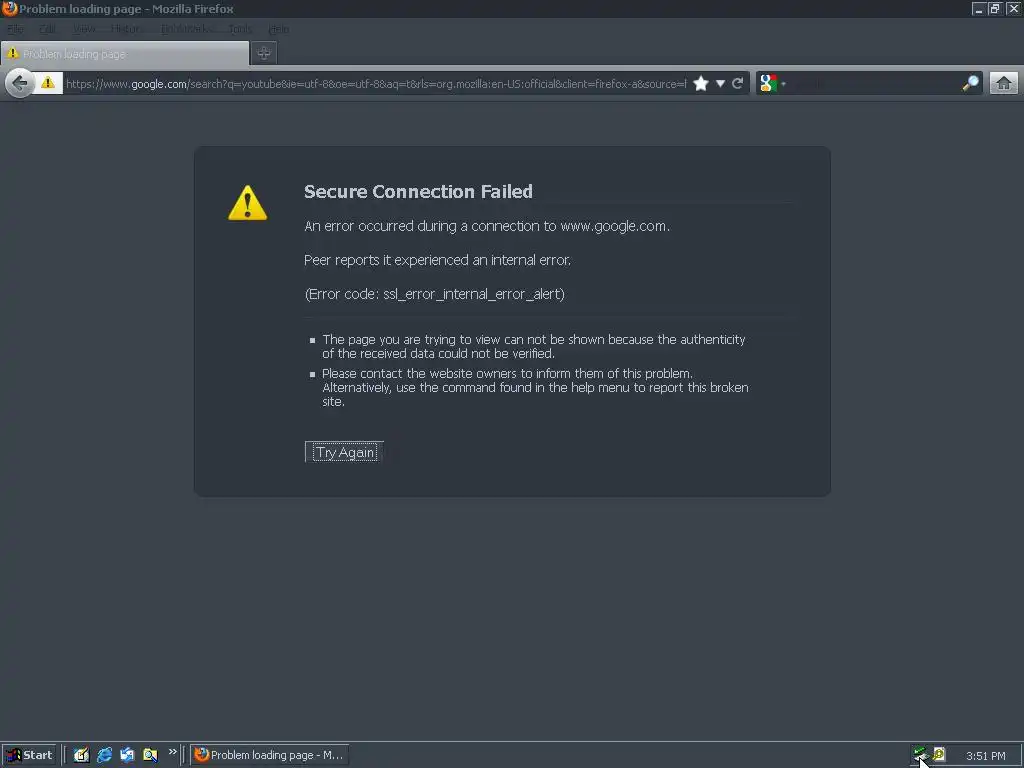The image size is (1024, 768).
Task: Launch Internet Explorer from quick launch
Action: coord(104,755)
